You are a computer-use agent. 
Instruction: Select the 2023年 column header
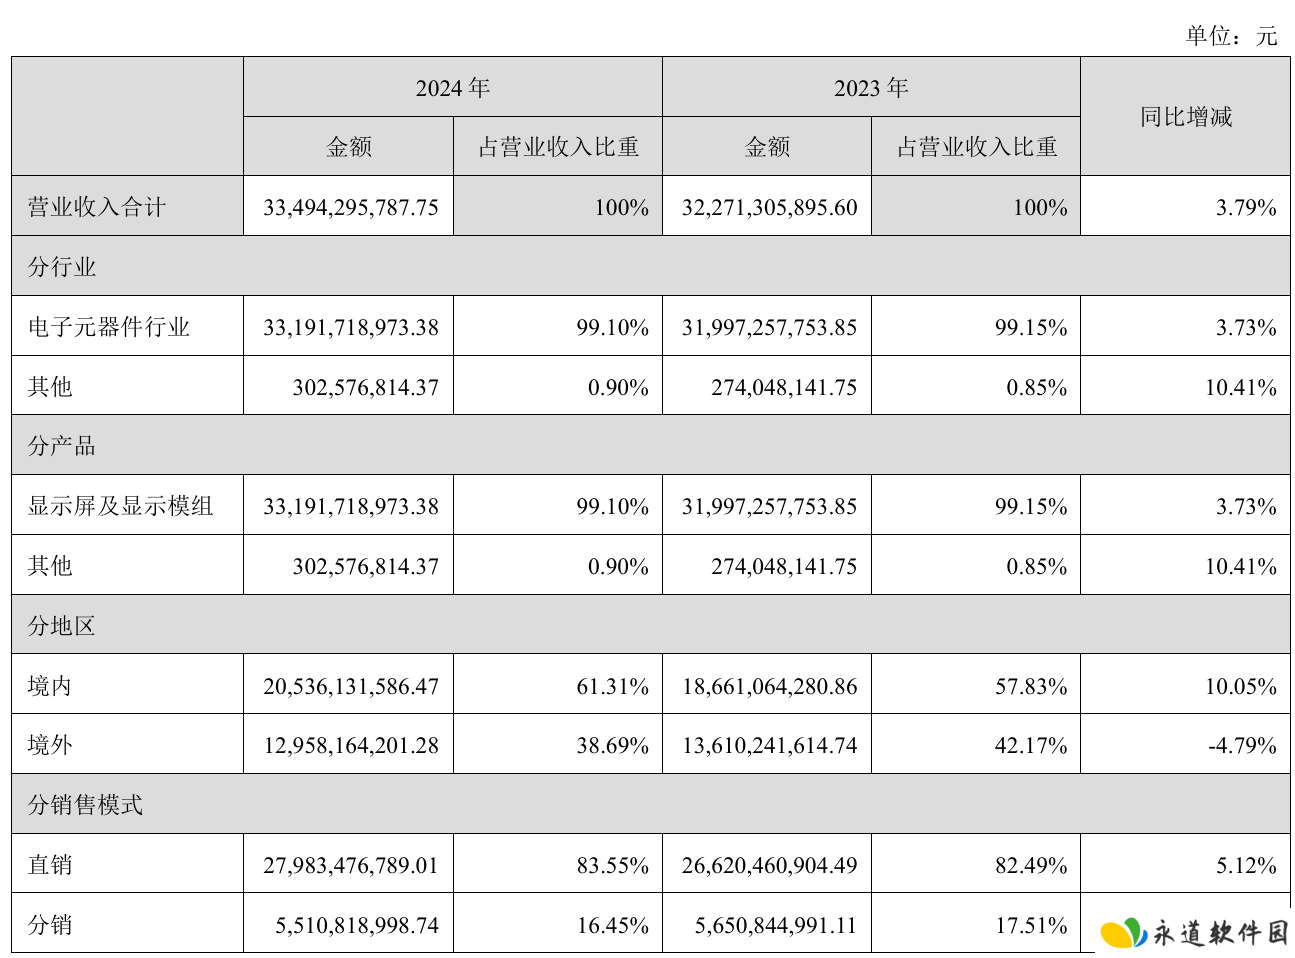pos(871,87)
